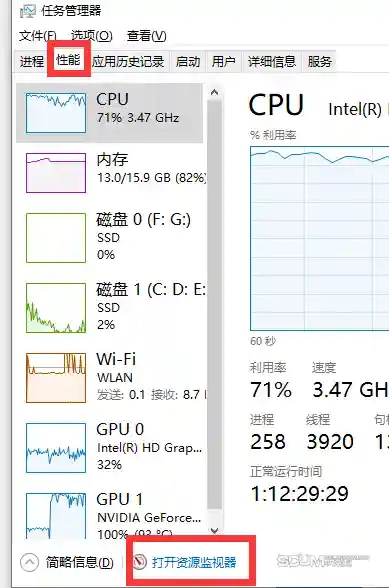Open 磁盘 0 (F: G:) performance view

[x=111, y=238]
